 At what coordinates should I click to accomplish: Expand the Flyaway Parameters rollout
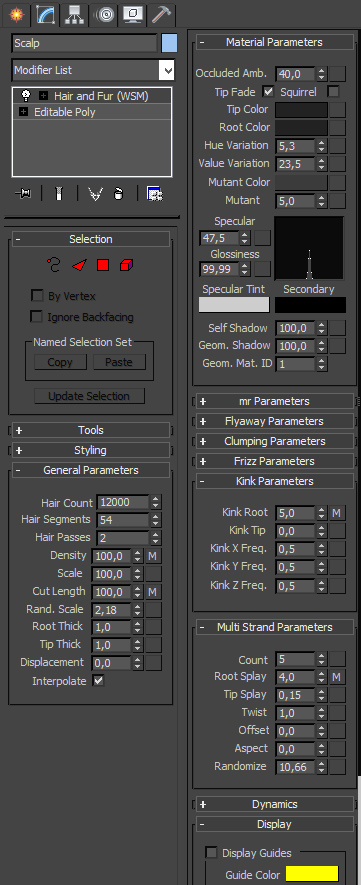point(274,421)
